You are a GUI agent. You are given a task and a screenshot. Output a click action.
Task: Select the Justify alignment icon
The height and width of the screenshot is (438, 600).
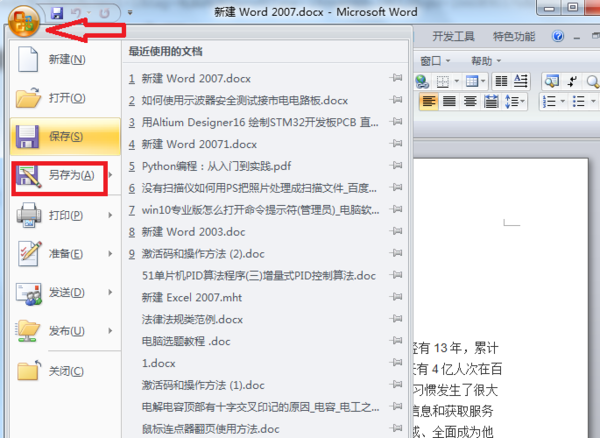click(x=449, y=101)
